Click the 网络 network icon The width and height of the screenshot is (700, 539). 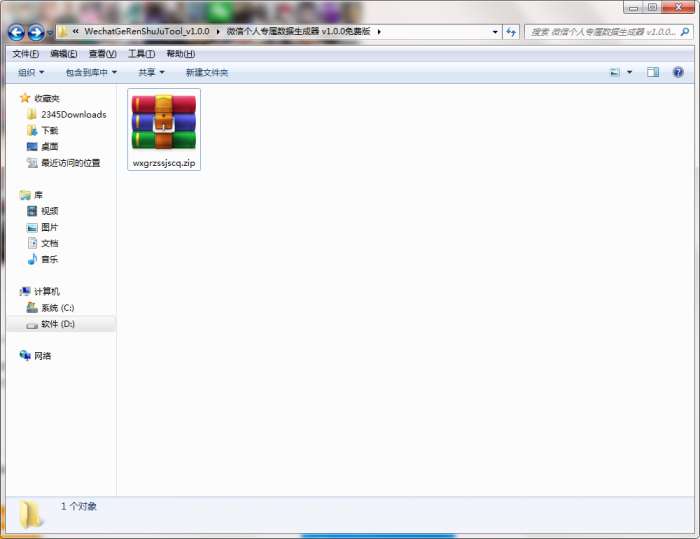click(25, 355)
